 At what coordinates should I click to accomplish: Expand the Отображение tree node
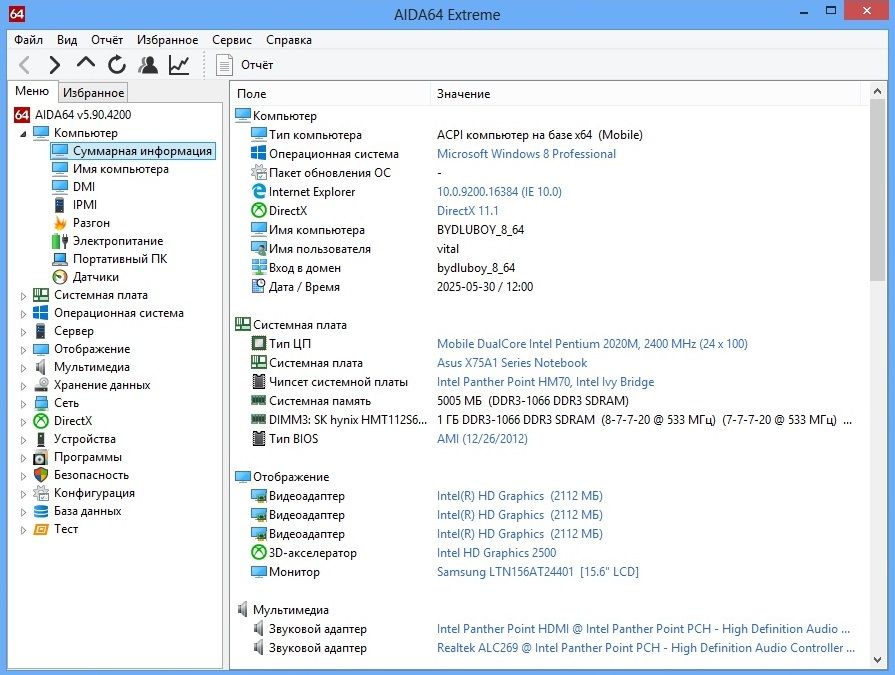[23, 350]
